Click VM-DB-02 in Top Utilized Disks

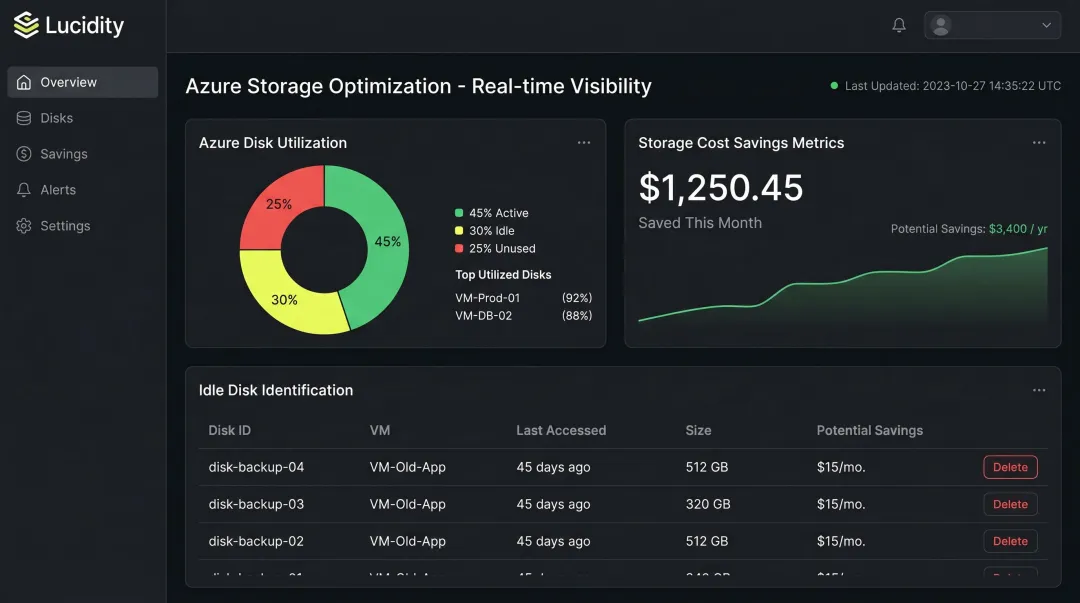click(x=484, y=316)
